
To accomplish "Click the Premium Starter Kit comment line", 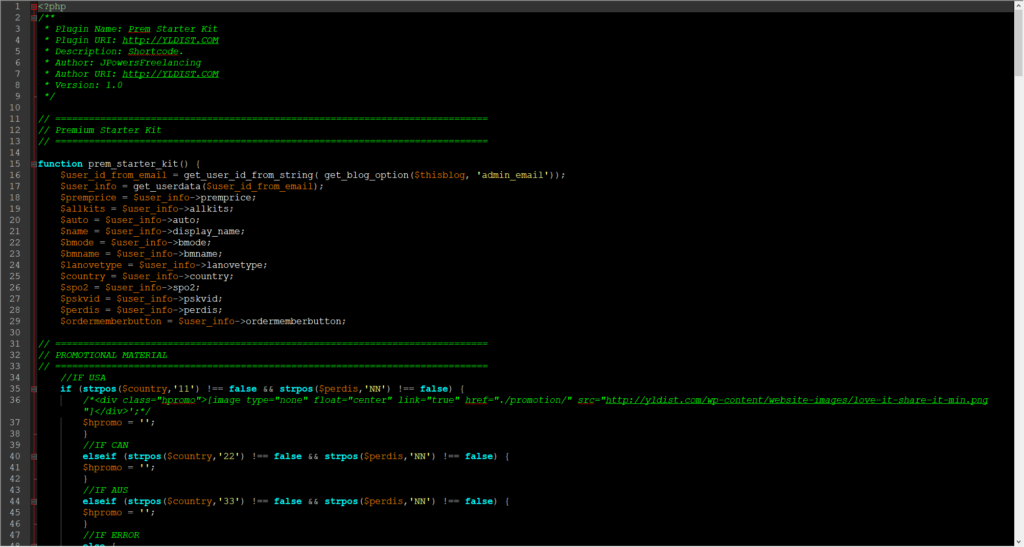I will 108,130.
